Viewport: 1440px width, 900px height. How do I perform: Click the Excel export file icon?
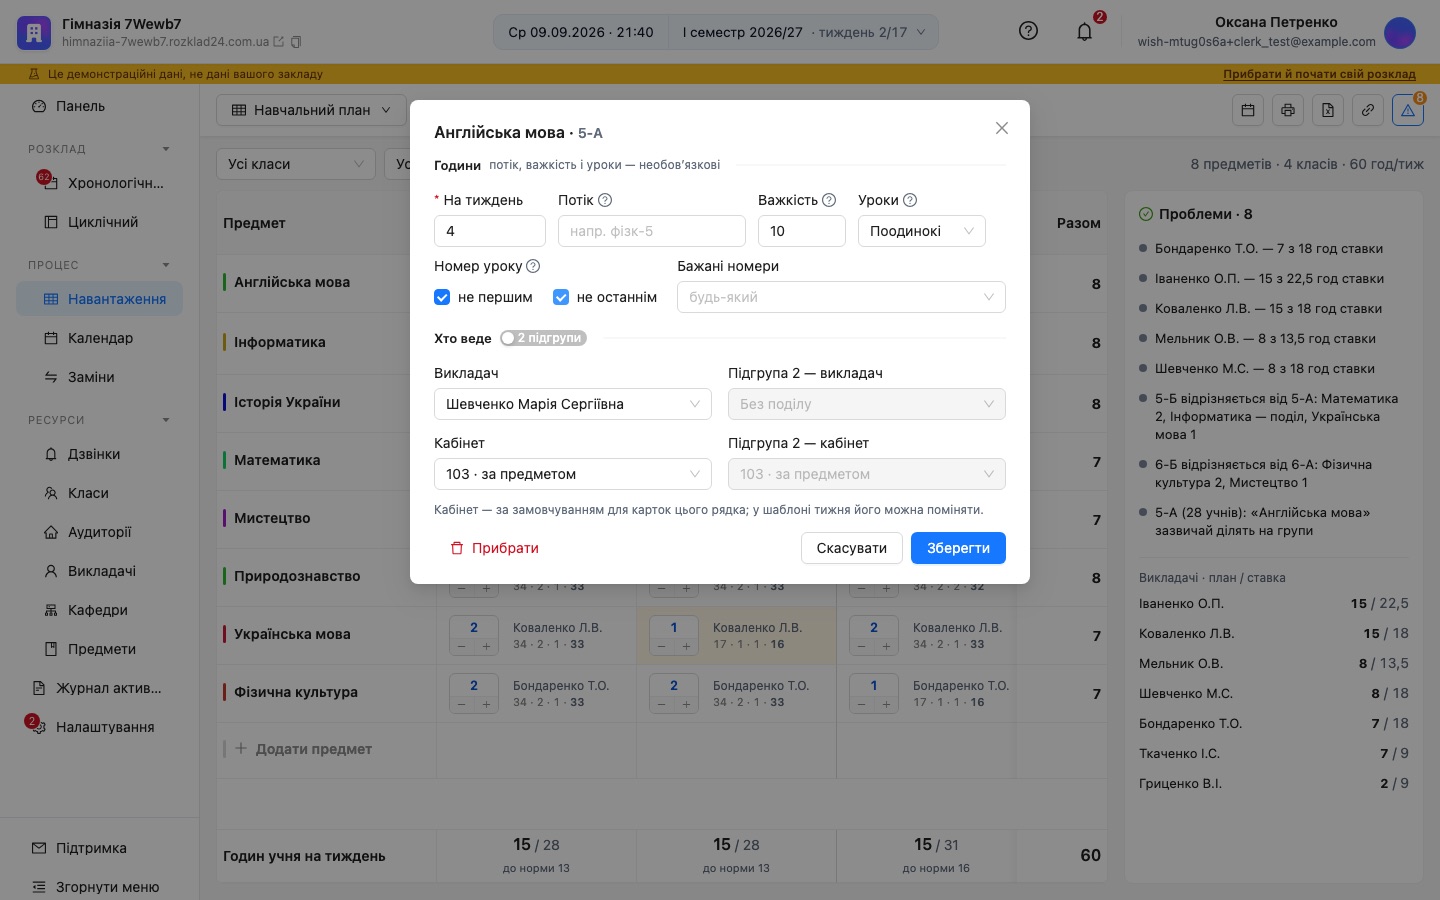click(x=1328, y=110)
